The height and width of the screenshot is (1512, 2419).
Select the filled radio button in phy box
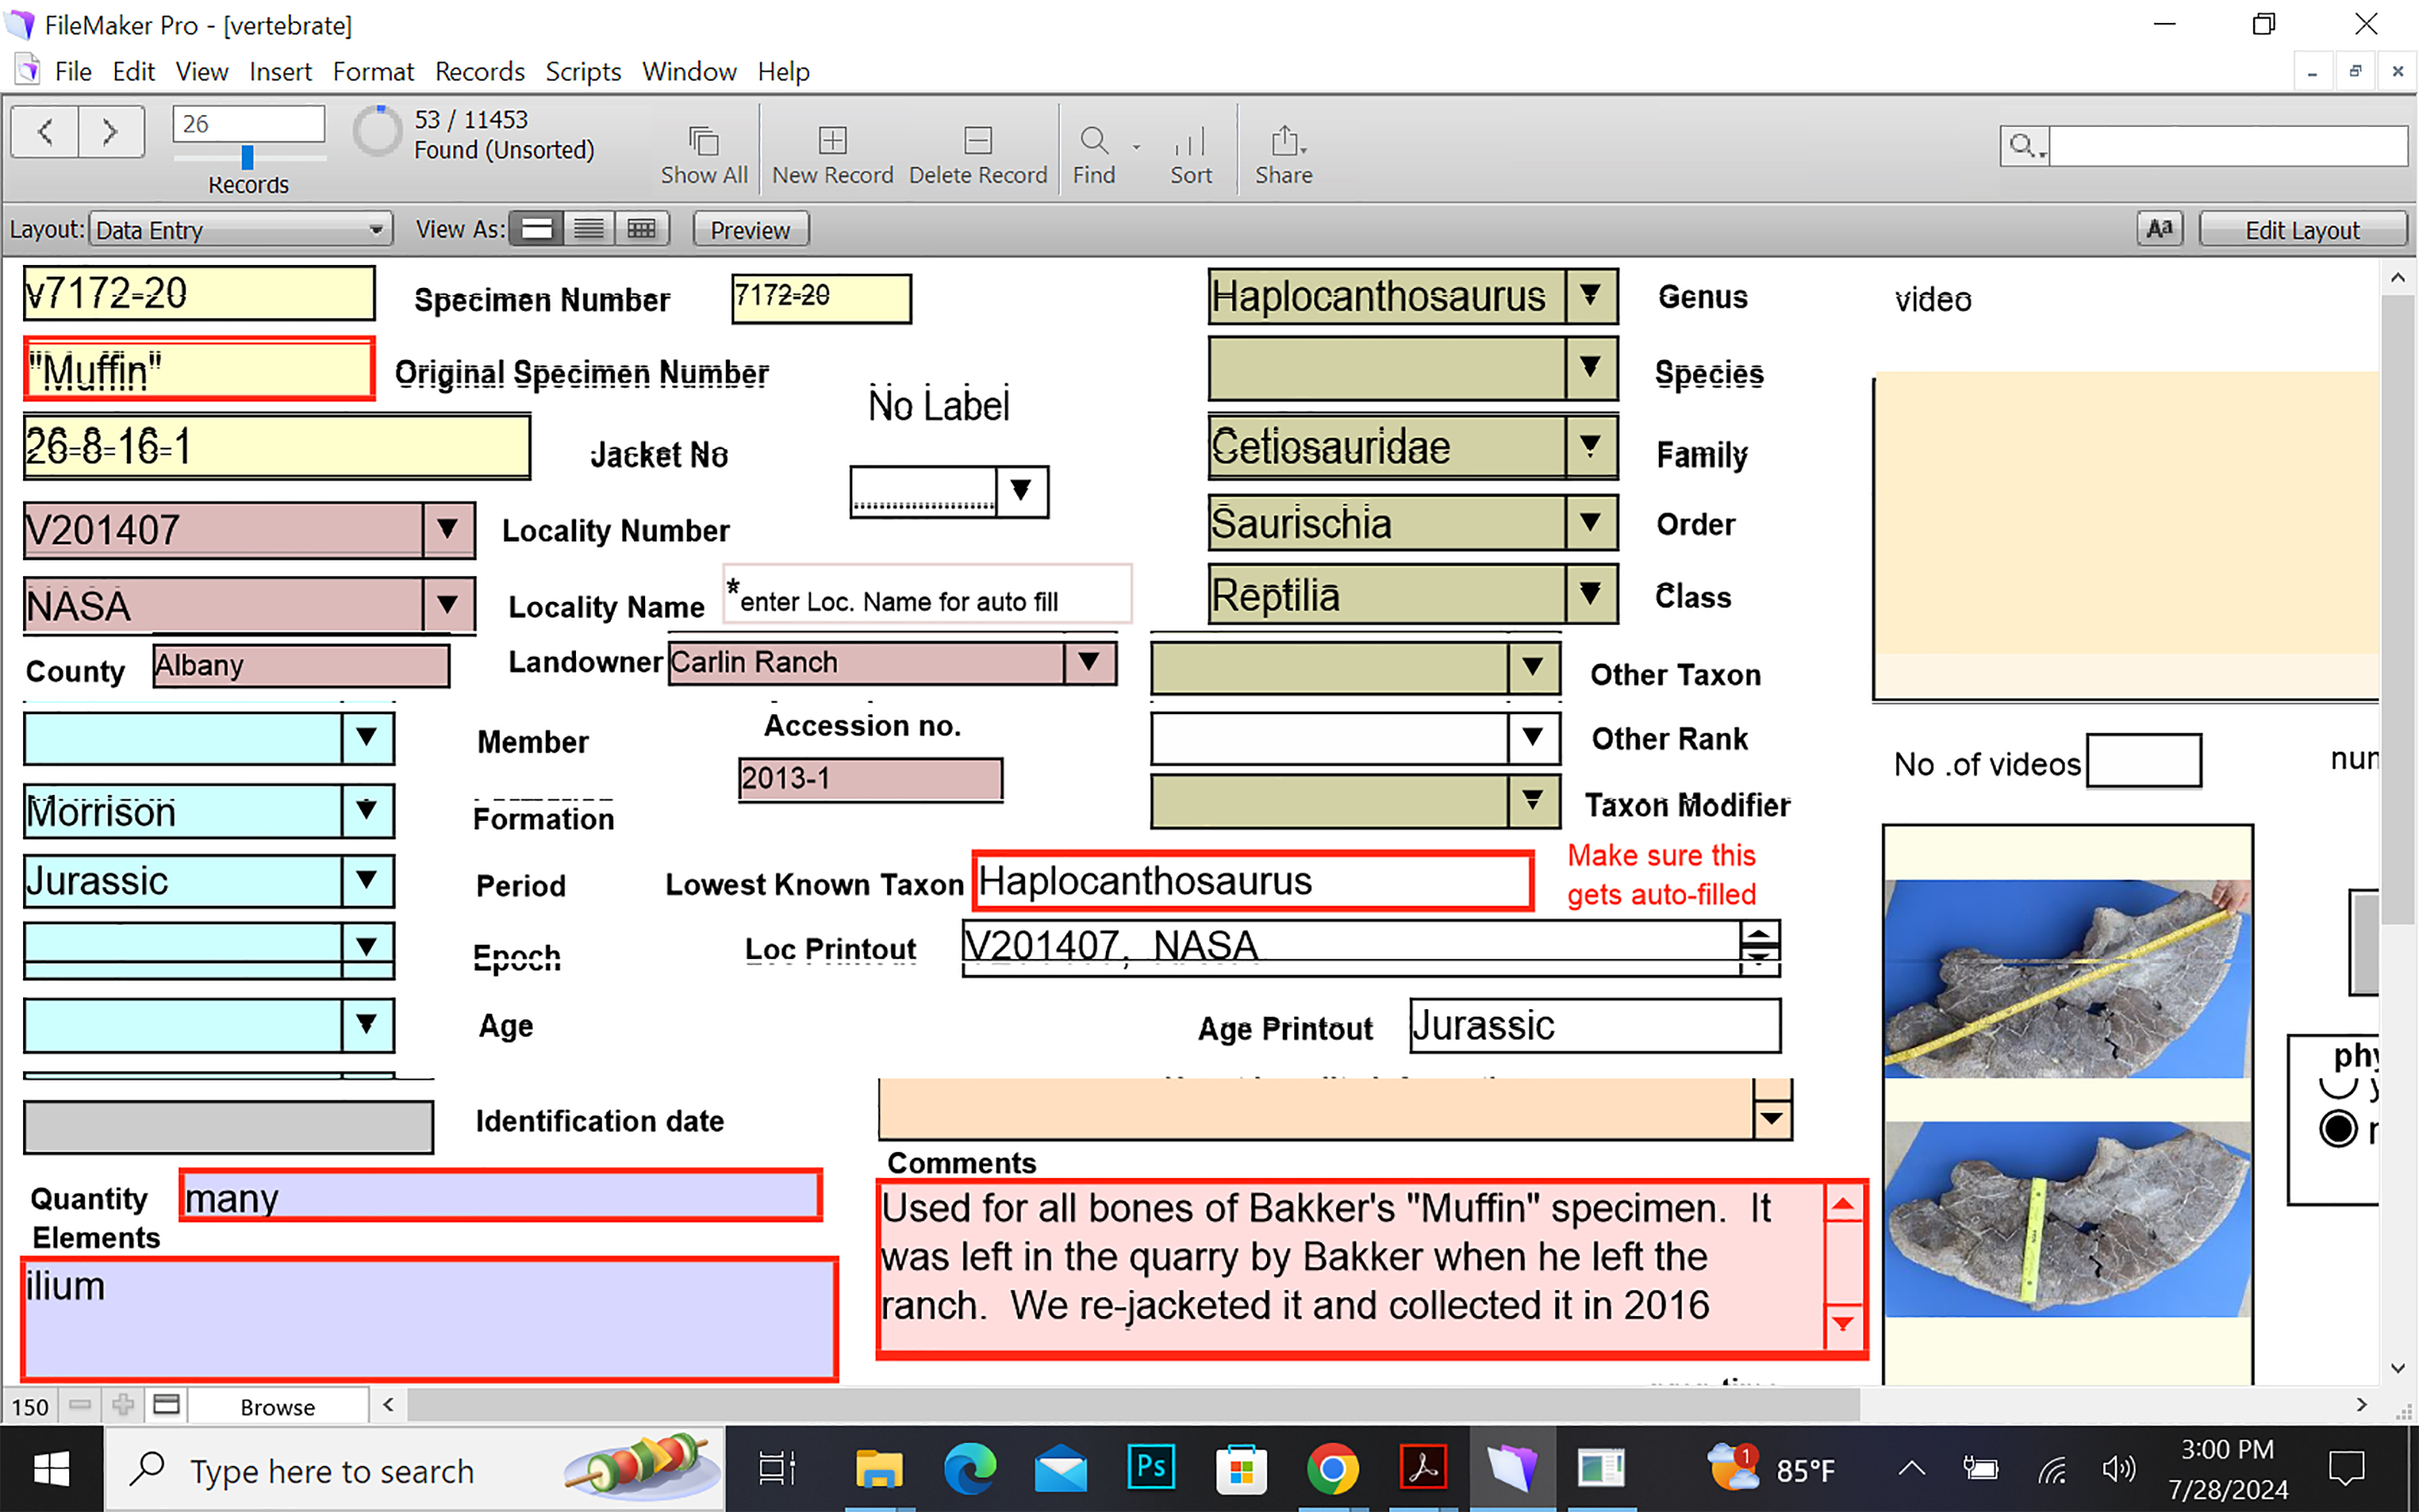pos(2339,1129)
